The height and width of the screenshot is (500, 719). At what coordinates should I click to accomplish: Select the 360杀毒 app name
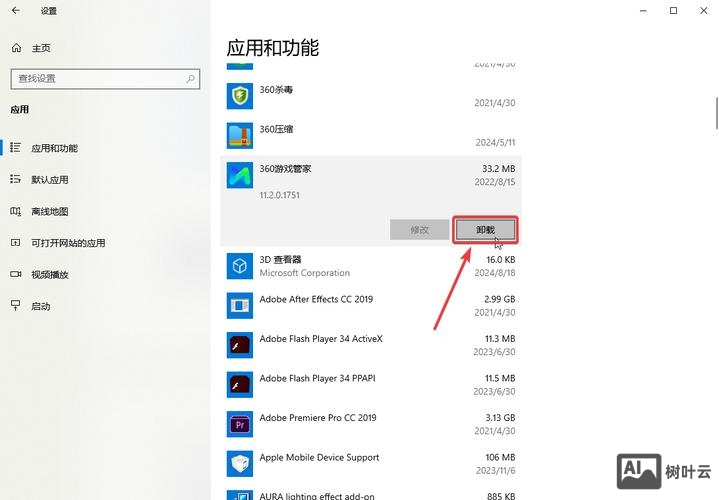(x=276, y=89)
